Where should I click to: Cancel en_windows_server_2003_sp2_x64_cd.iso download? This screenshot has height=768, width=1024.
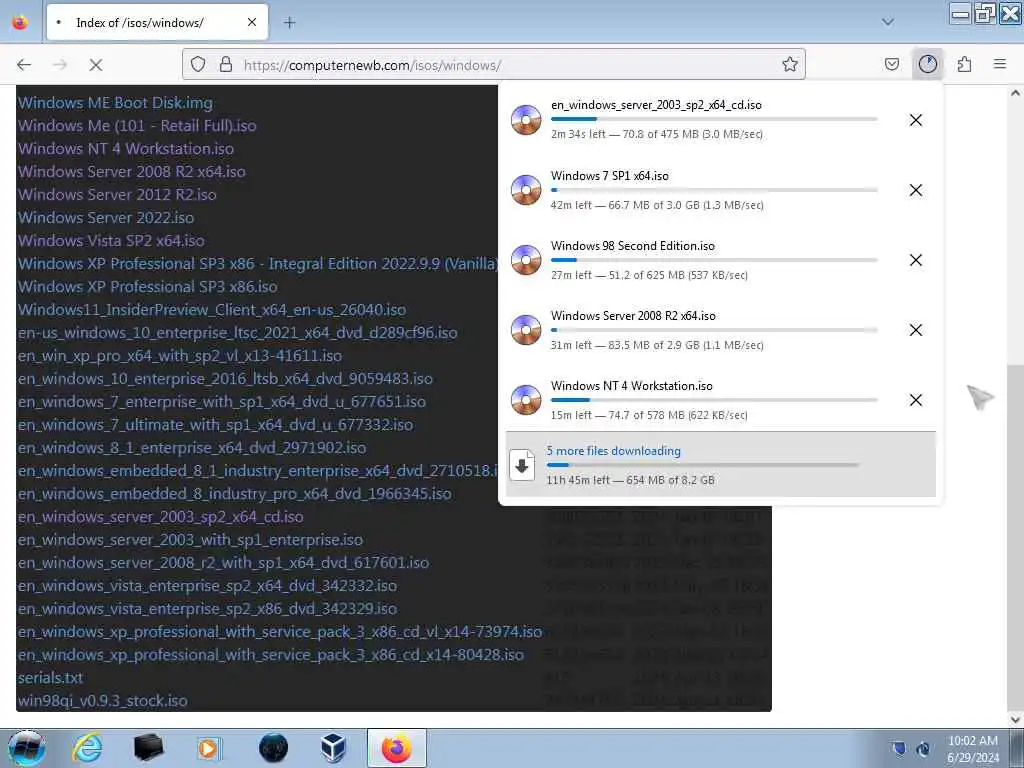coord(916,120)
